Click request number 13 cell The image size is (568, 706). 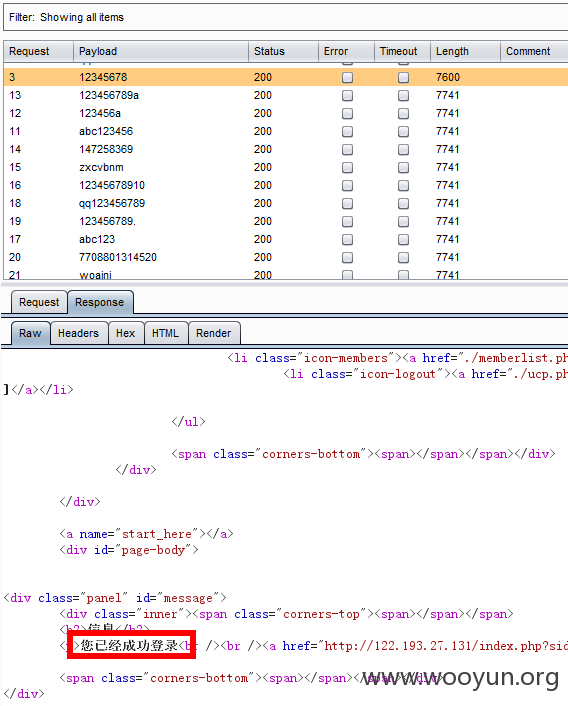point(15,95)
